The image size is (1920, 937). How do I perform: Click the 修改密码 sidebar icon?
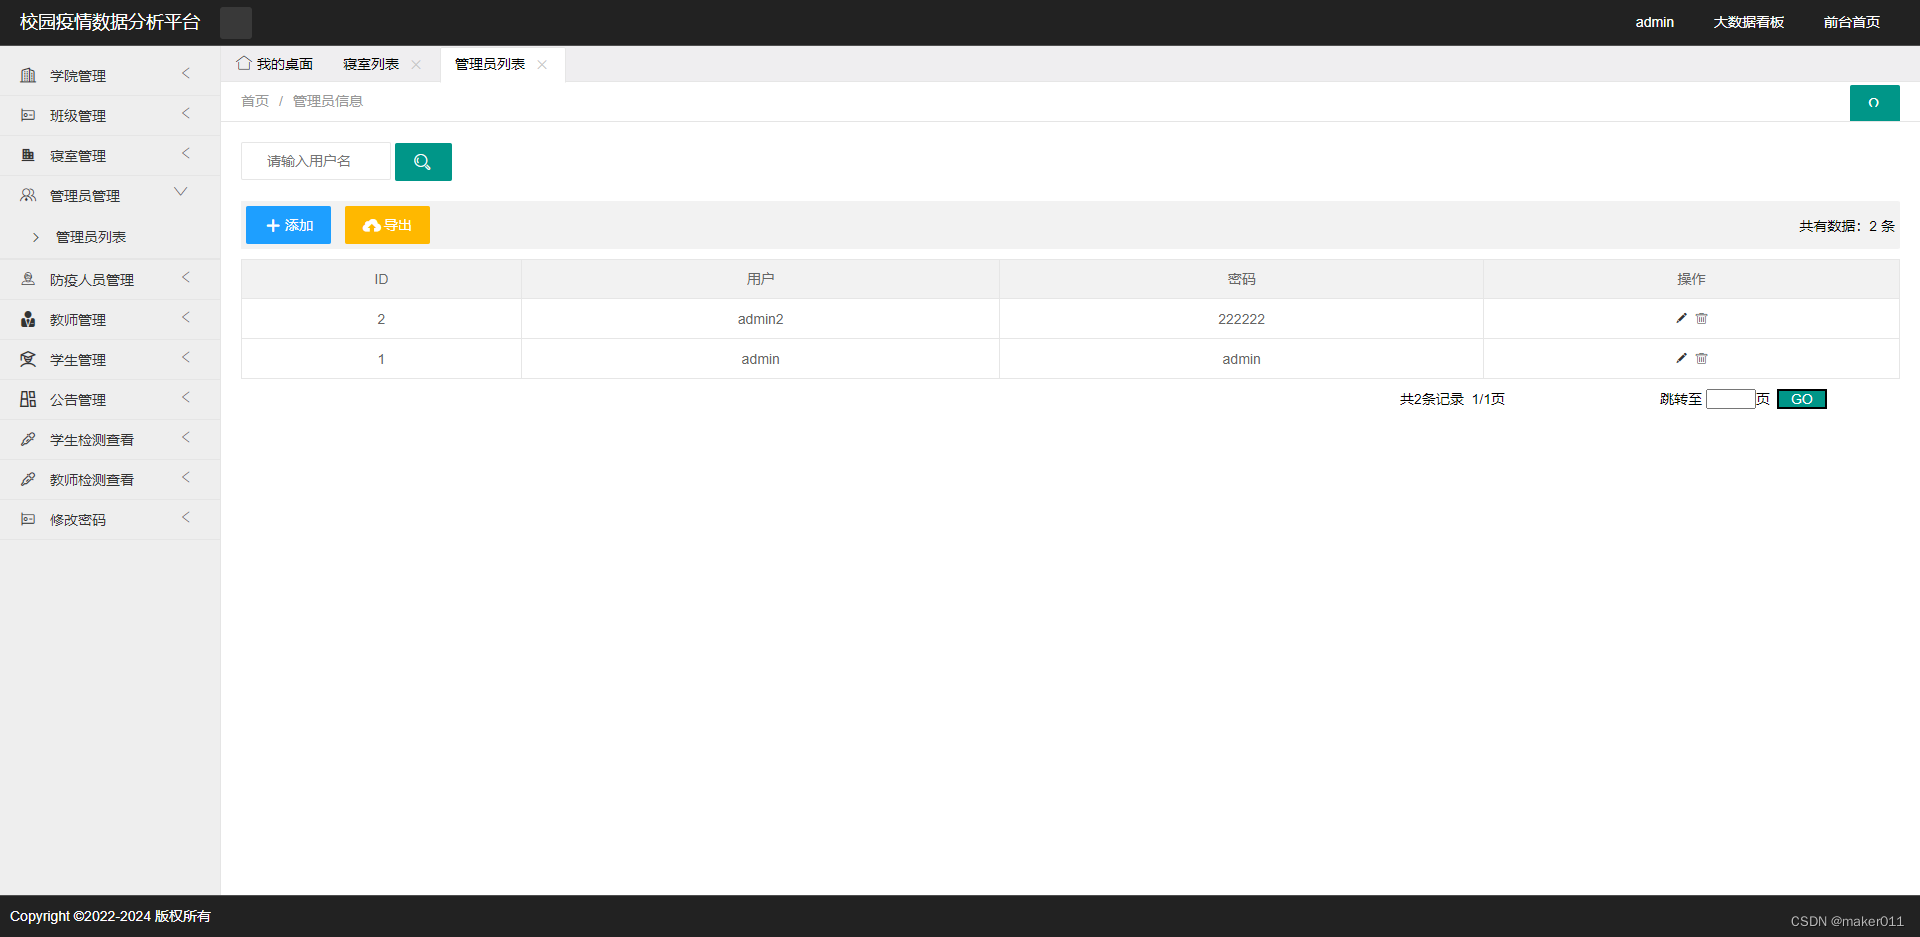28,520
